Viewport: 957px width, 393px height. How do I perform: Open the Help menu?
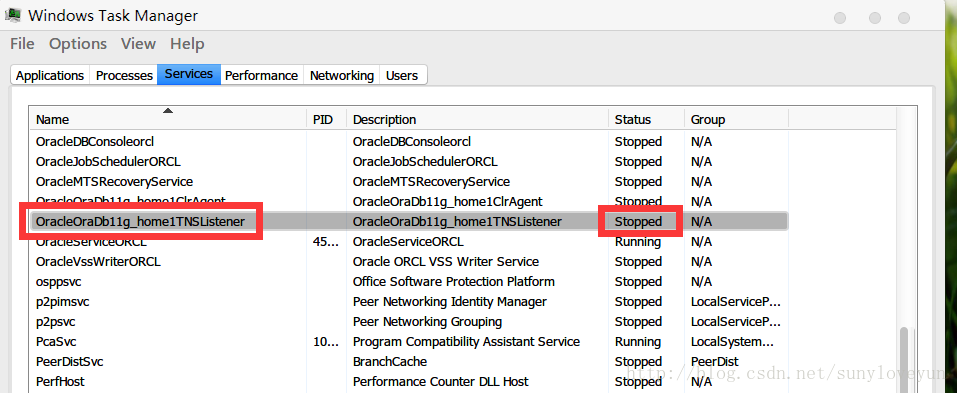[187, 44]
